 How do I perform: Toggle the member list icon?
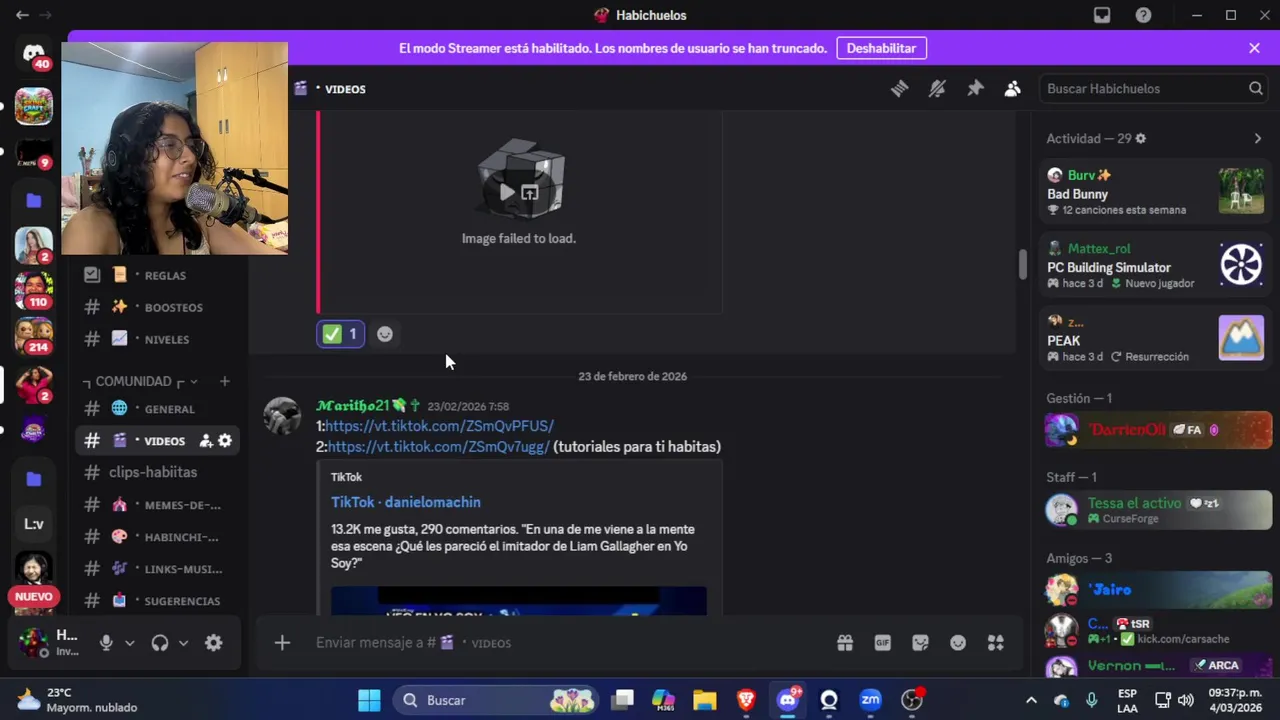(1012, 89)
